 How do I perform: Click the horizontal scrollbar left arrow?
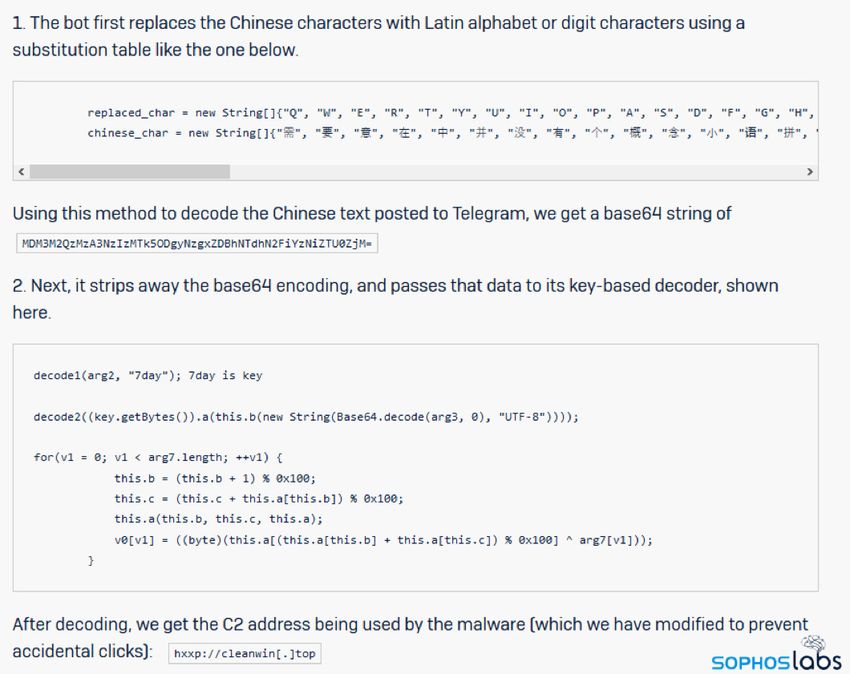[21, 172]
